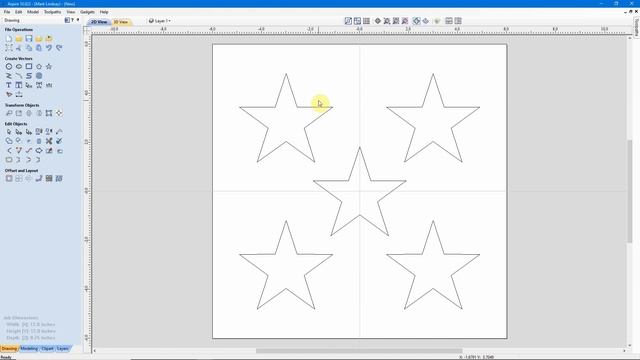Switch to the Clipart tab at bottom
The height and width of the screenshot is (360, 640).
tap(47, 349)
